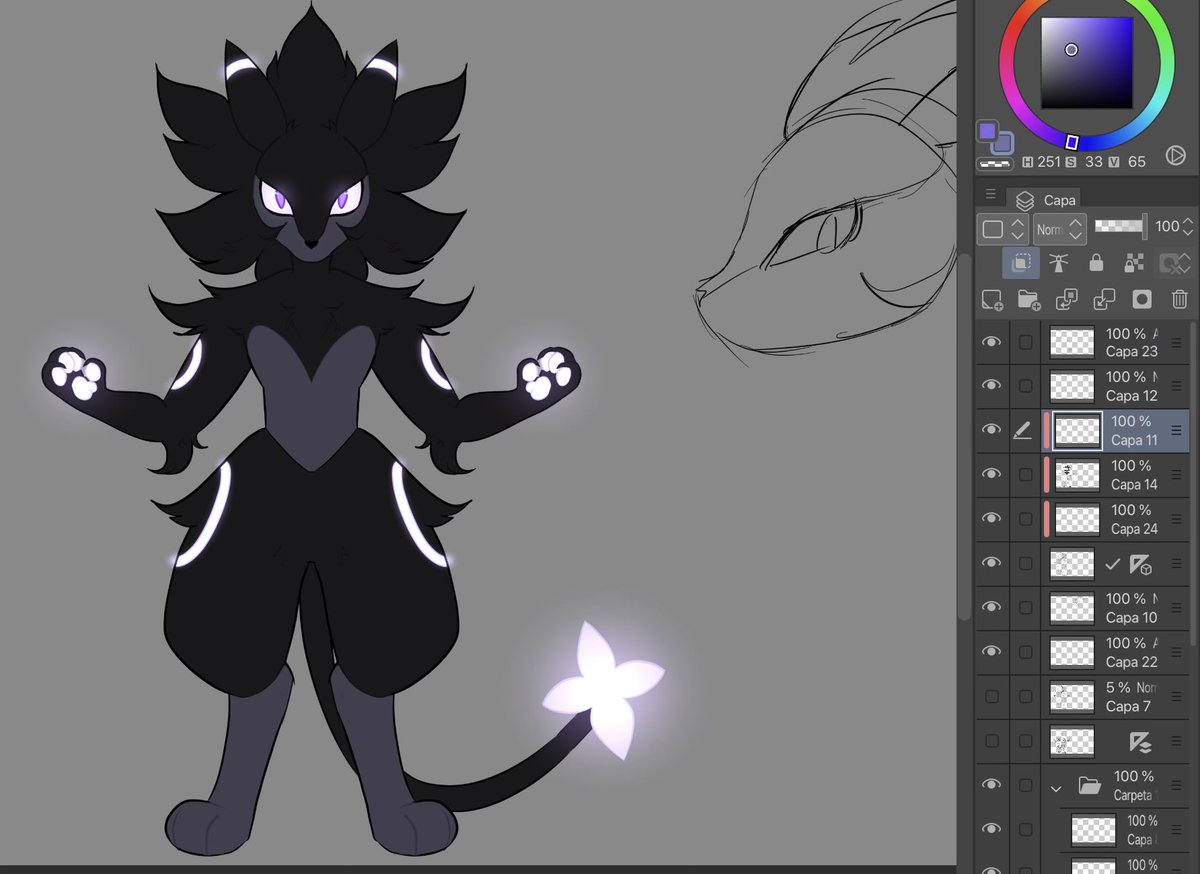1200x874 pixels.
Task: Click merge with layer below icon
Action: click(1104, 299)
